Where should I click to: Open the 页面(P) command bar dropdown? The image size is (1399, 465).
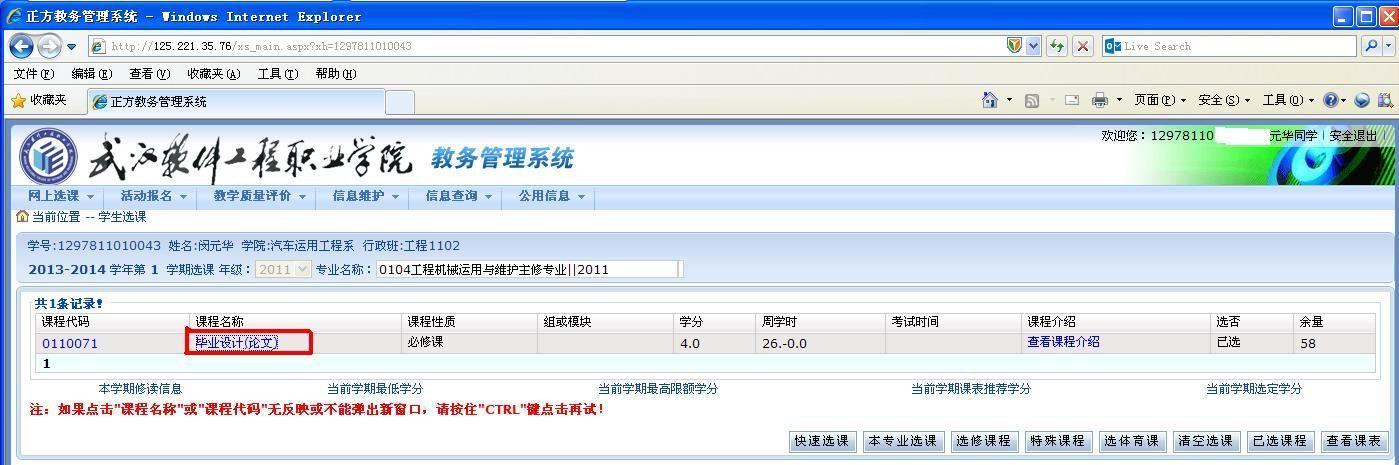coord(1160,100)
